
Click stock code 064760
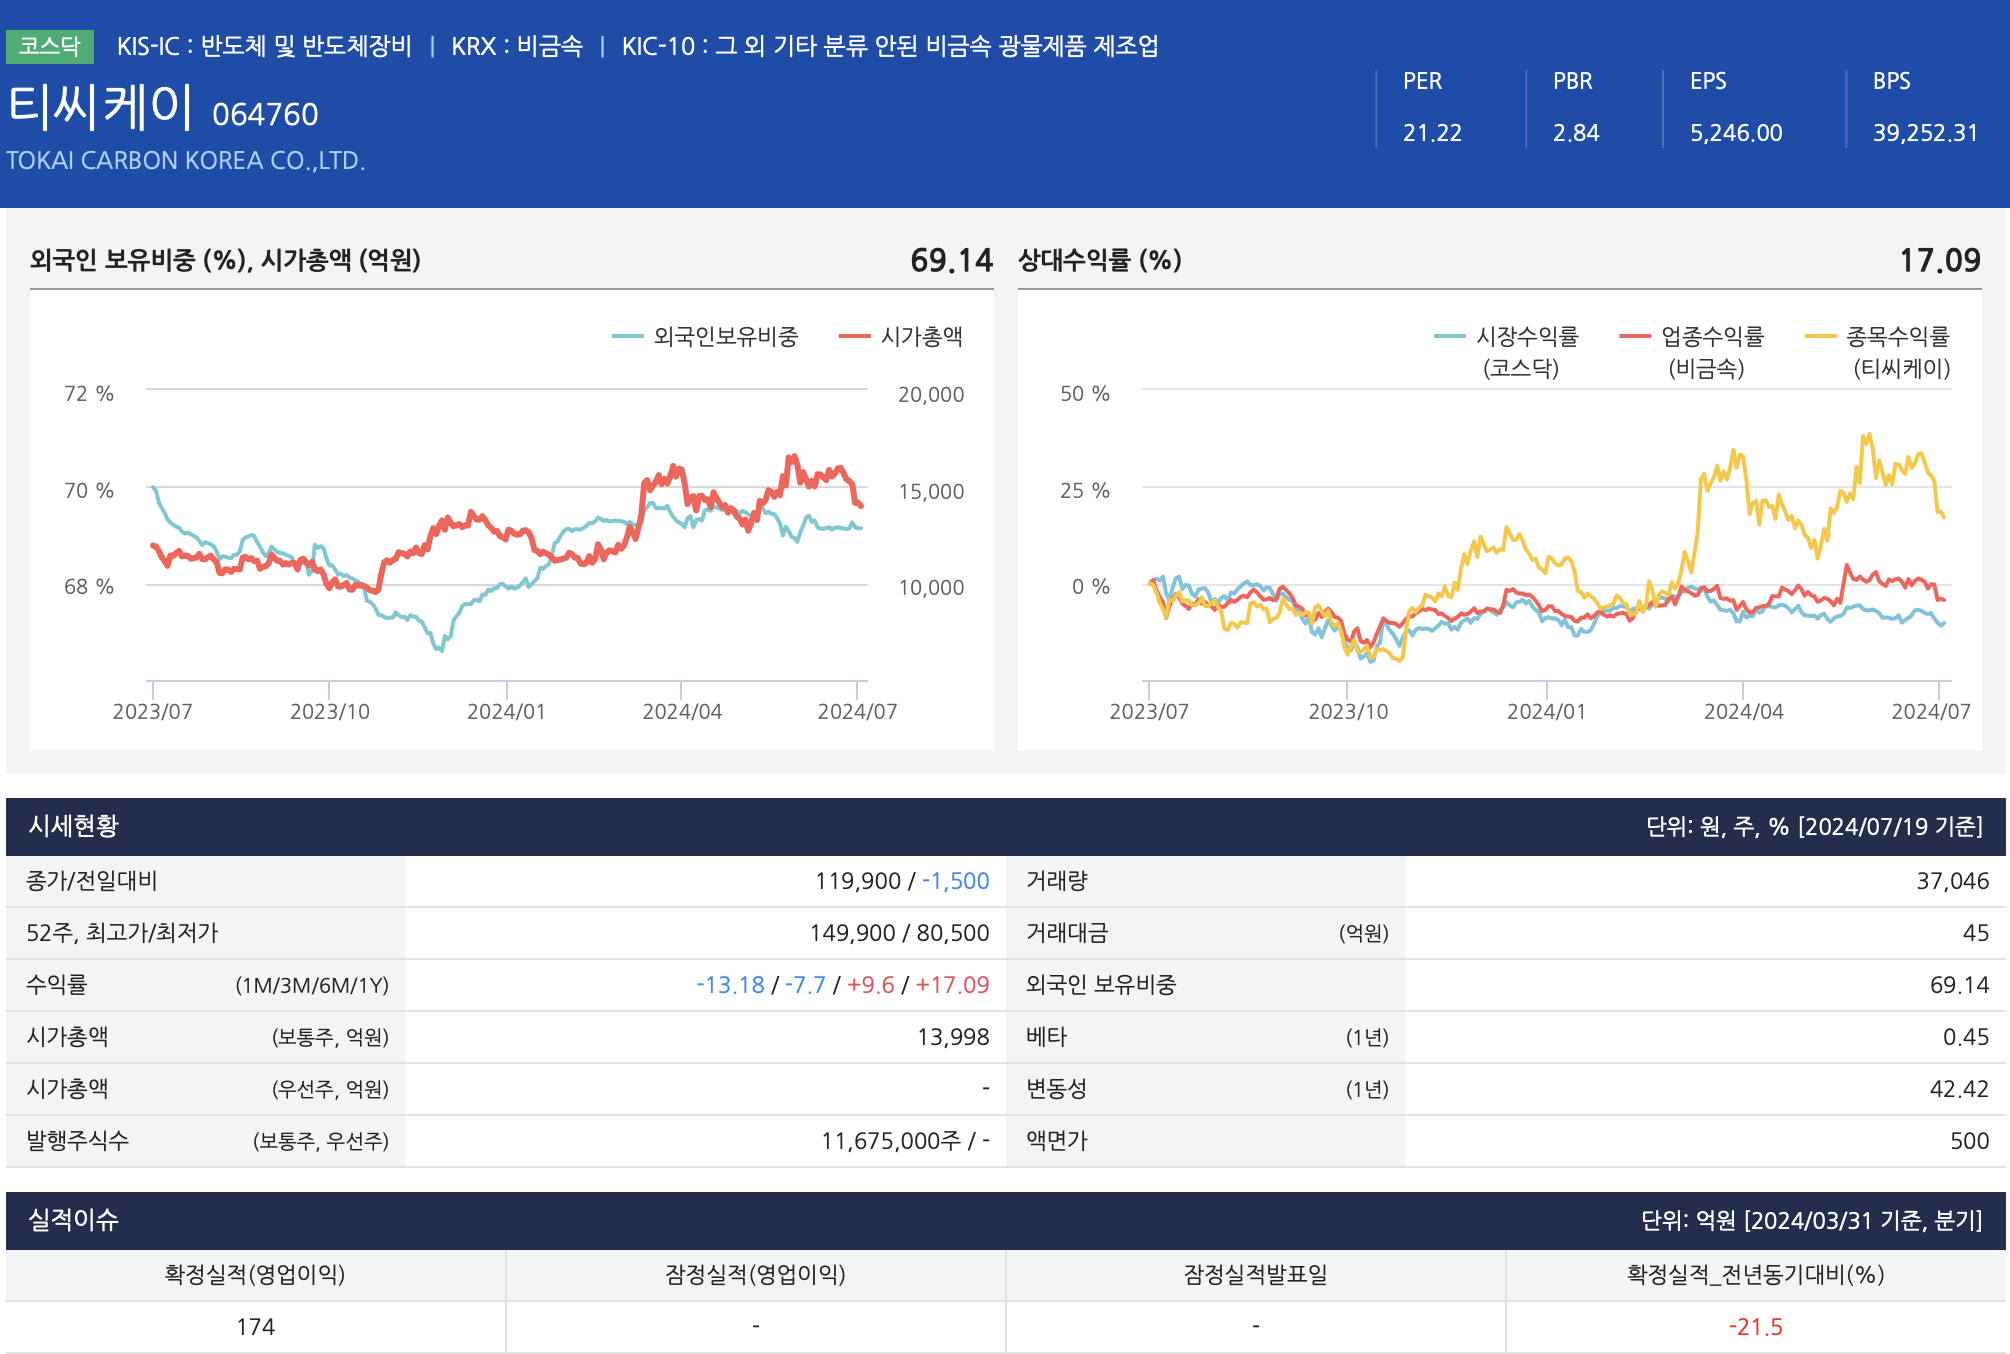pyautogui.click(x=265, y=115)
